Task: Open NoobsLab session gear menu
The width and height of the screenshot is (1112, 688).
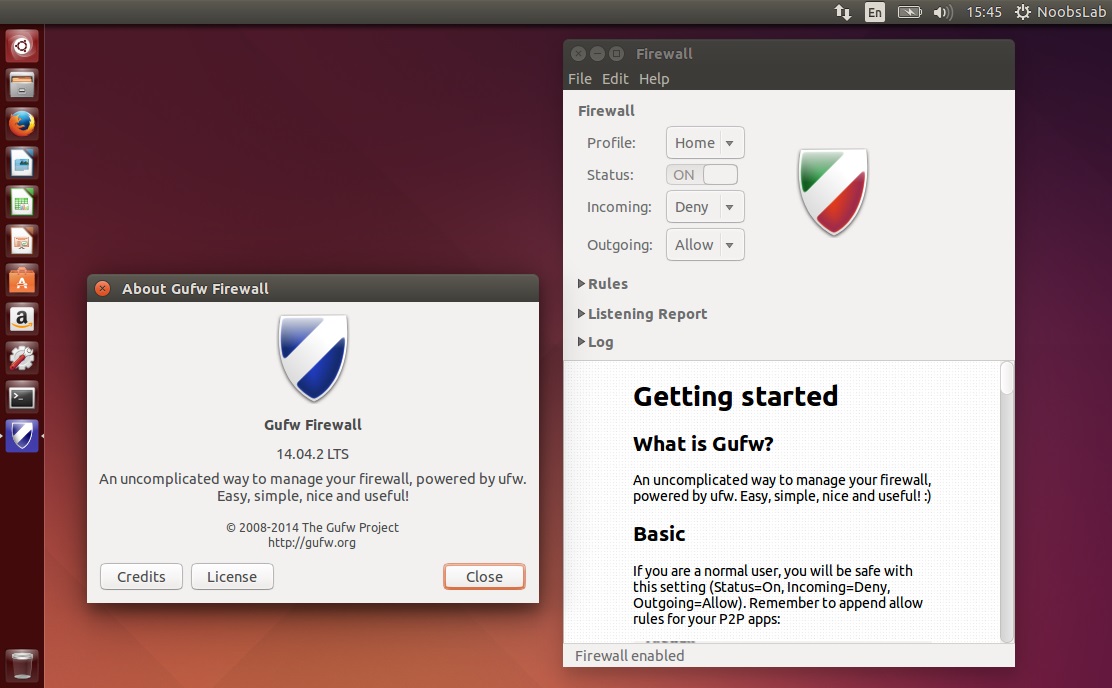Action: pyautogui.click(x=1060, y=12)
